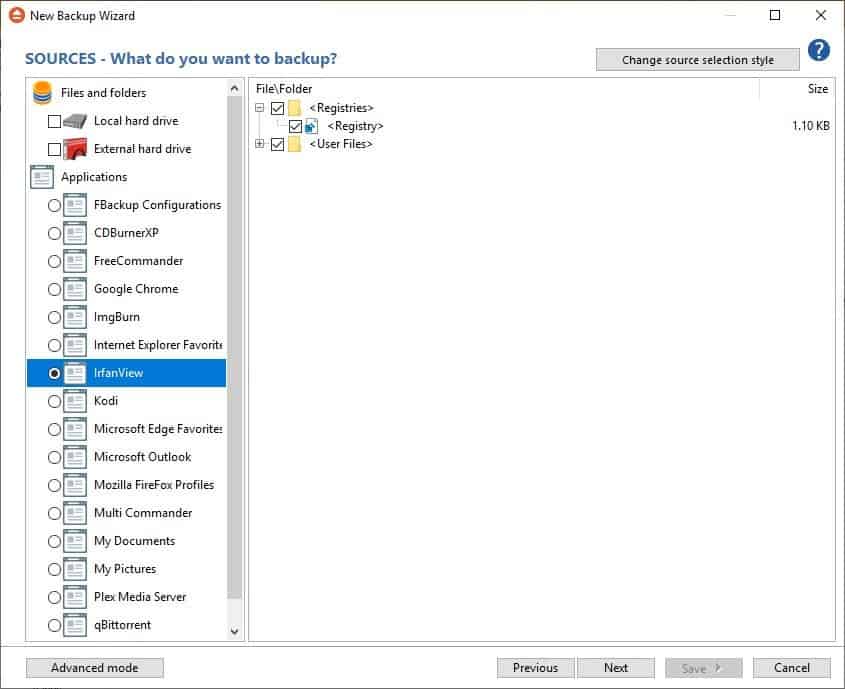
Task: Click the Applications section icon
Action: (42, 177)
